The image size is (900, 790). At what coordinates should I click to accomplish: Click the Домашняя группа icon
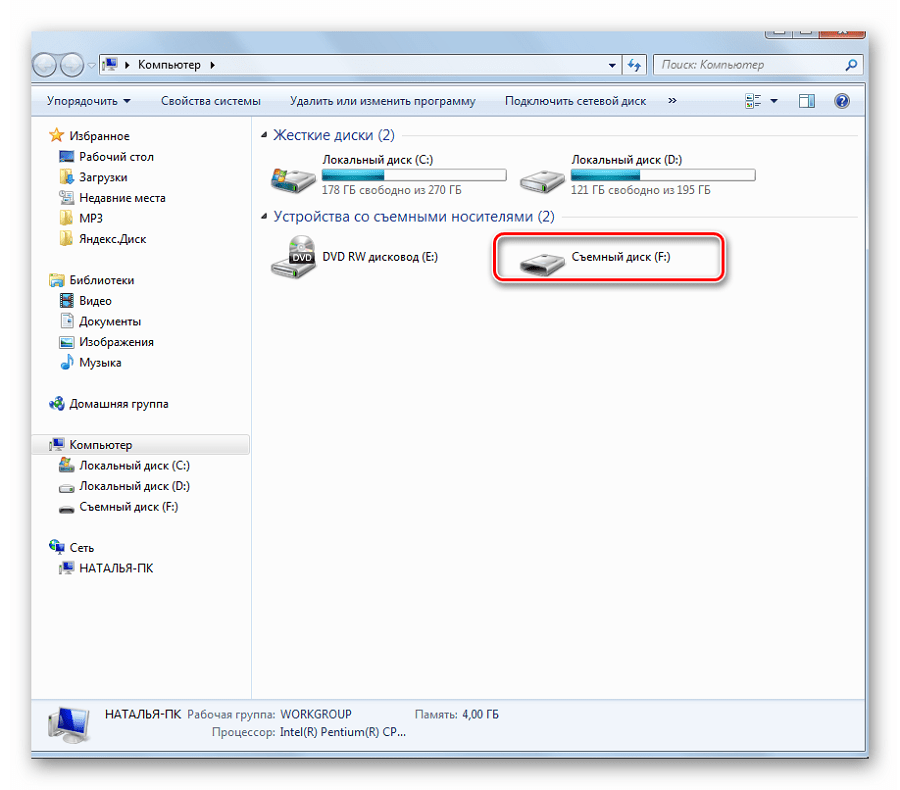click(x=57, y=404)
